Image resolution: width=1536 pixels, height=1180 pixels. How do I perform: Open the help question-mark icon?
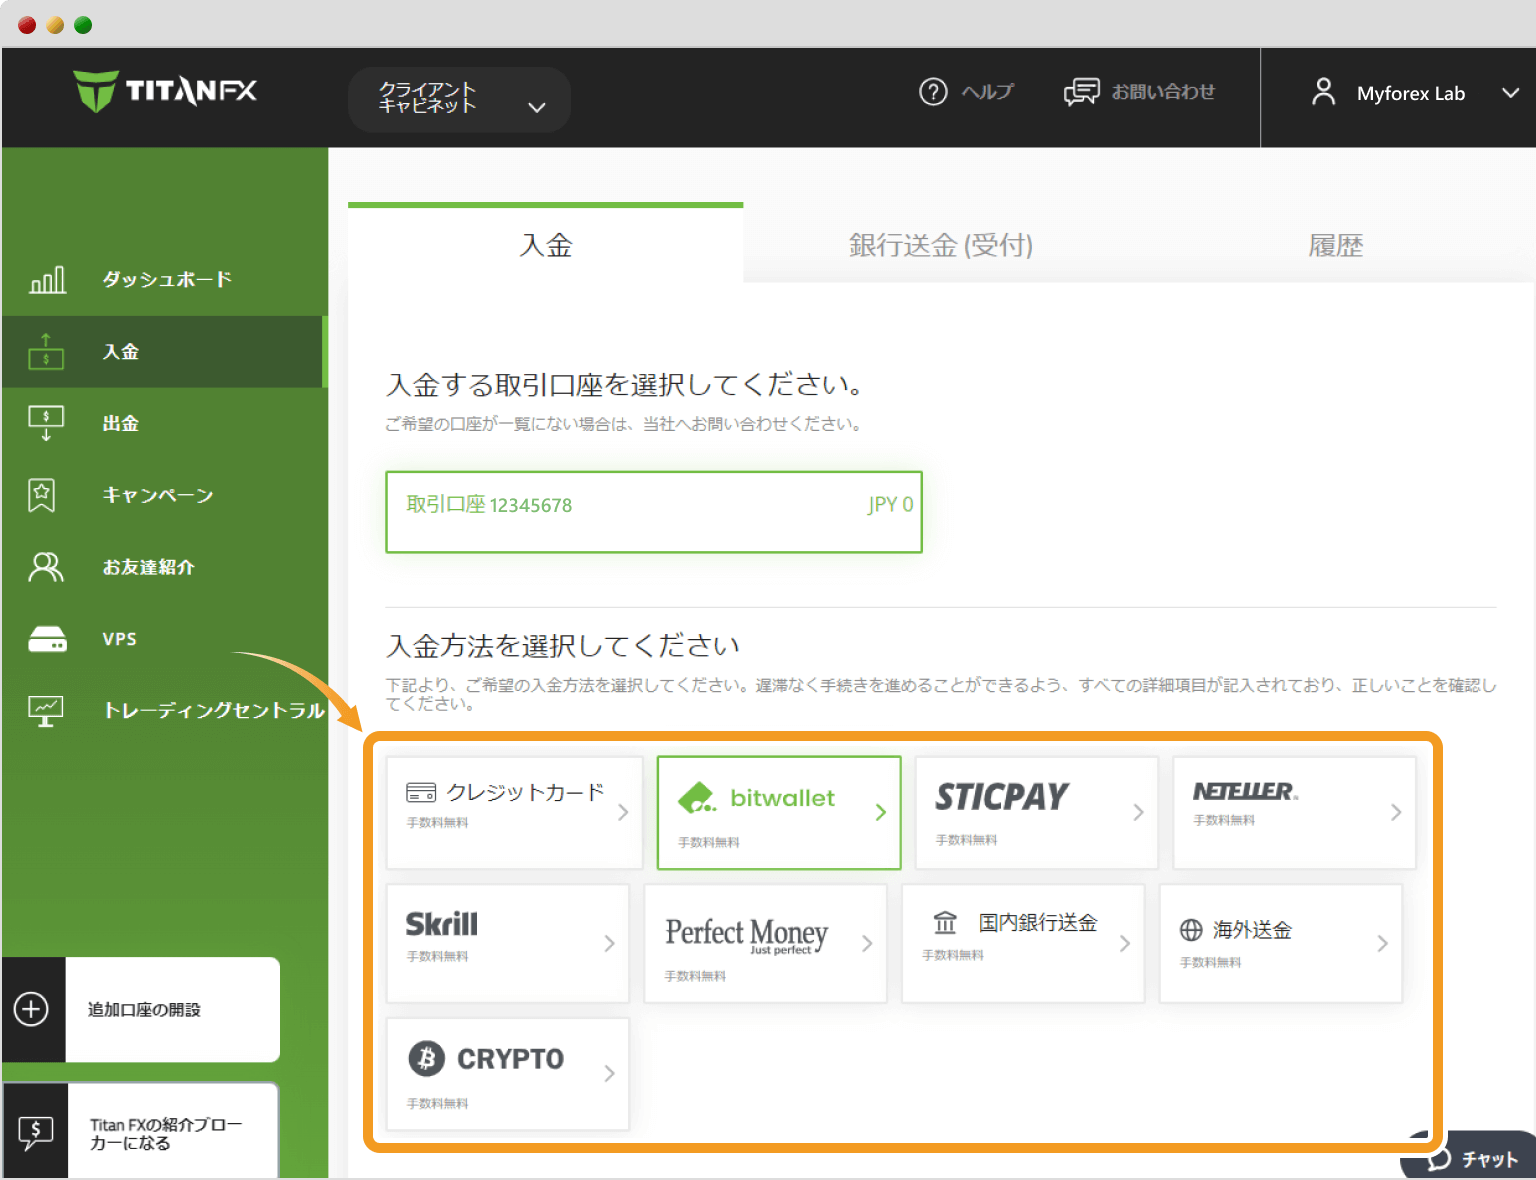click(933, 92)
